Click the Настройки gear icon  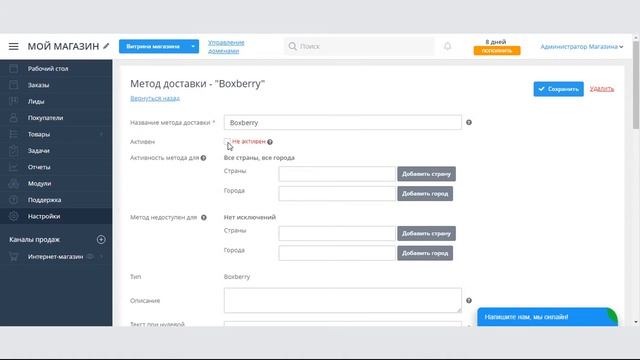point(13,216)
